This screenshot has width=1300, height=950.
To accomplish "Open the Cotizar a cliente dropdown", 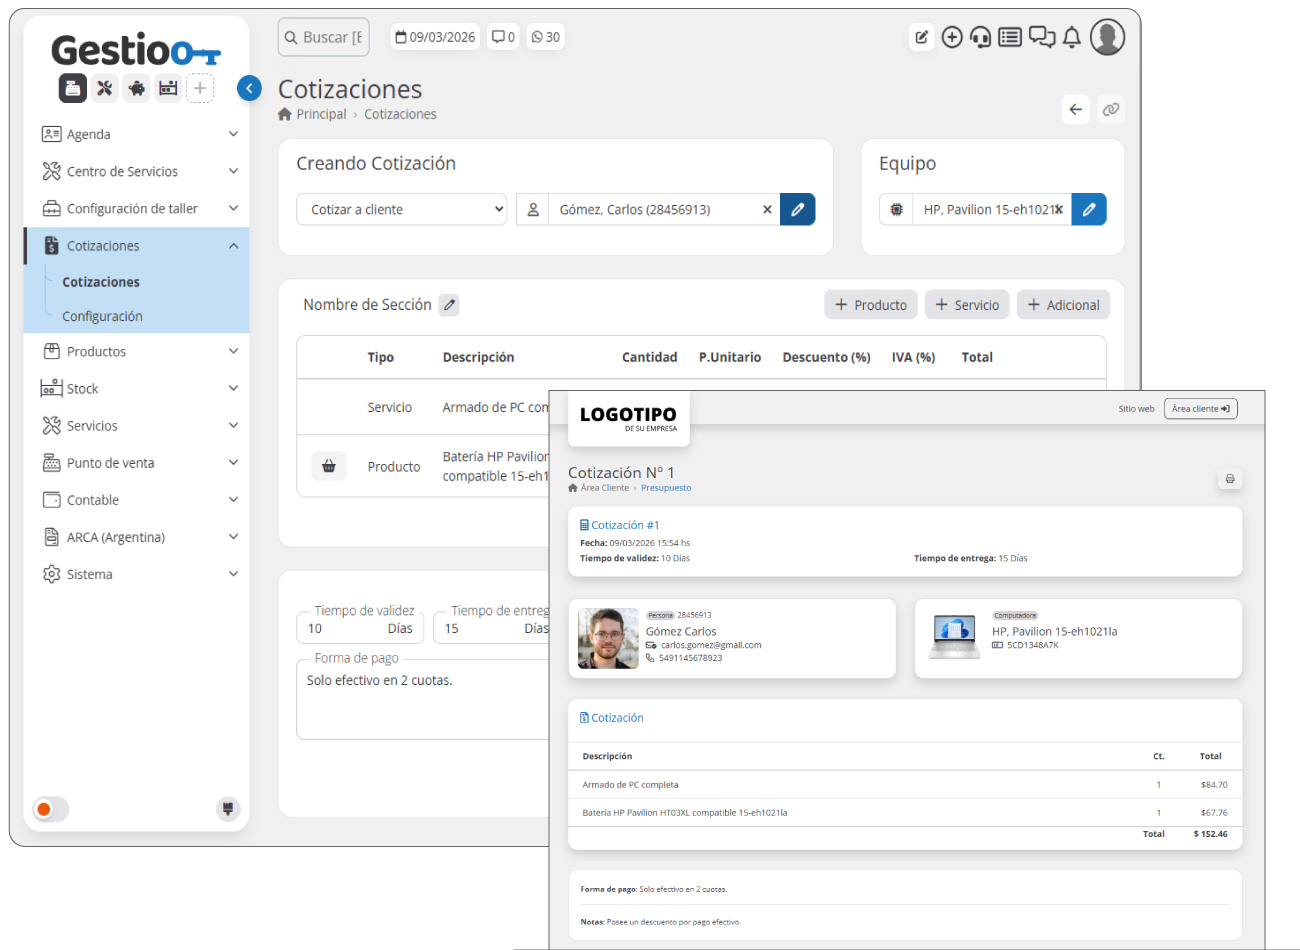I will [x=402, y=209].
